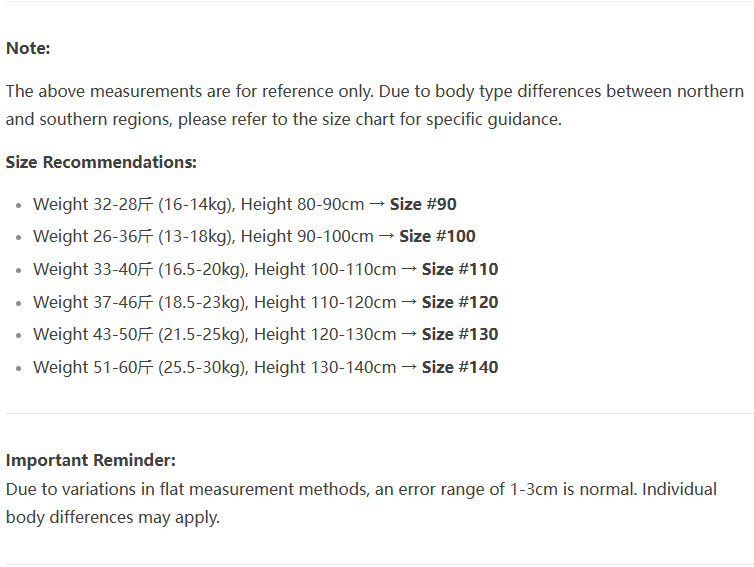Image resolution: width=754 pixels, height=567 pixels.
Task: Click the arrow before Size #90
Action: coord(377,204)
